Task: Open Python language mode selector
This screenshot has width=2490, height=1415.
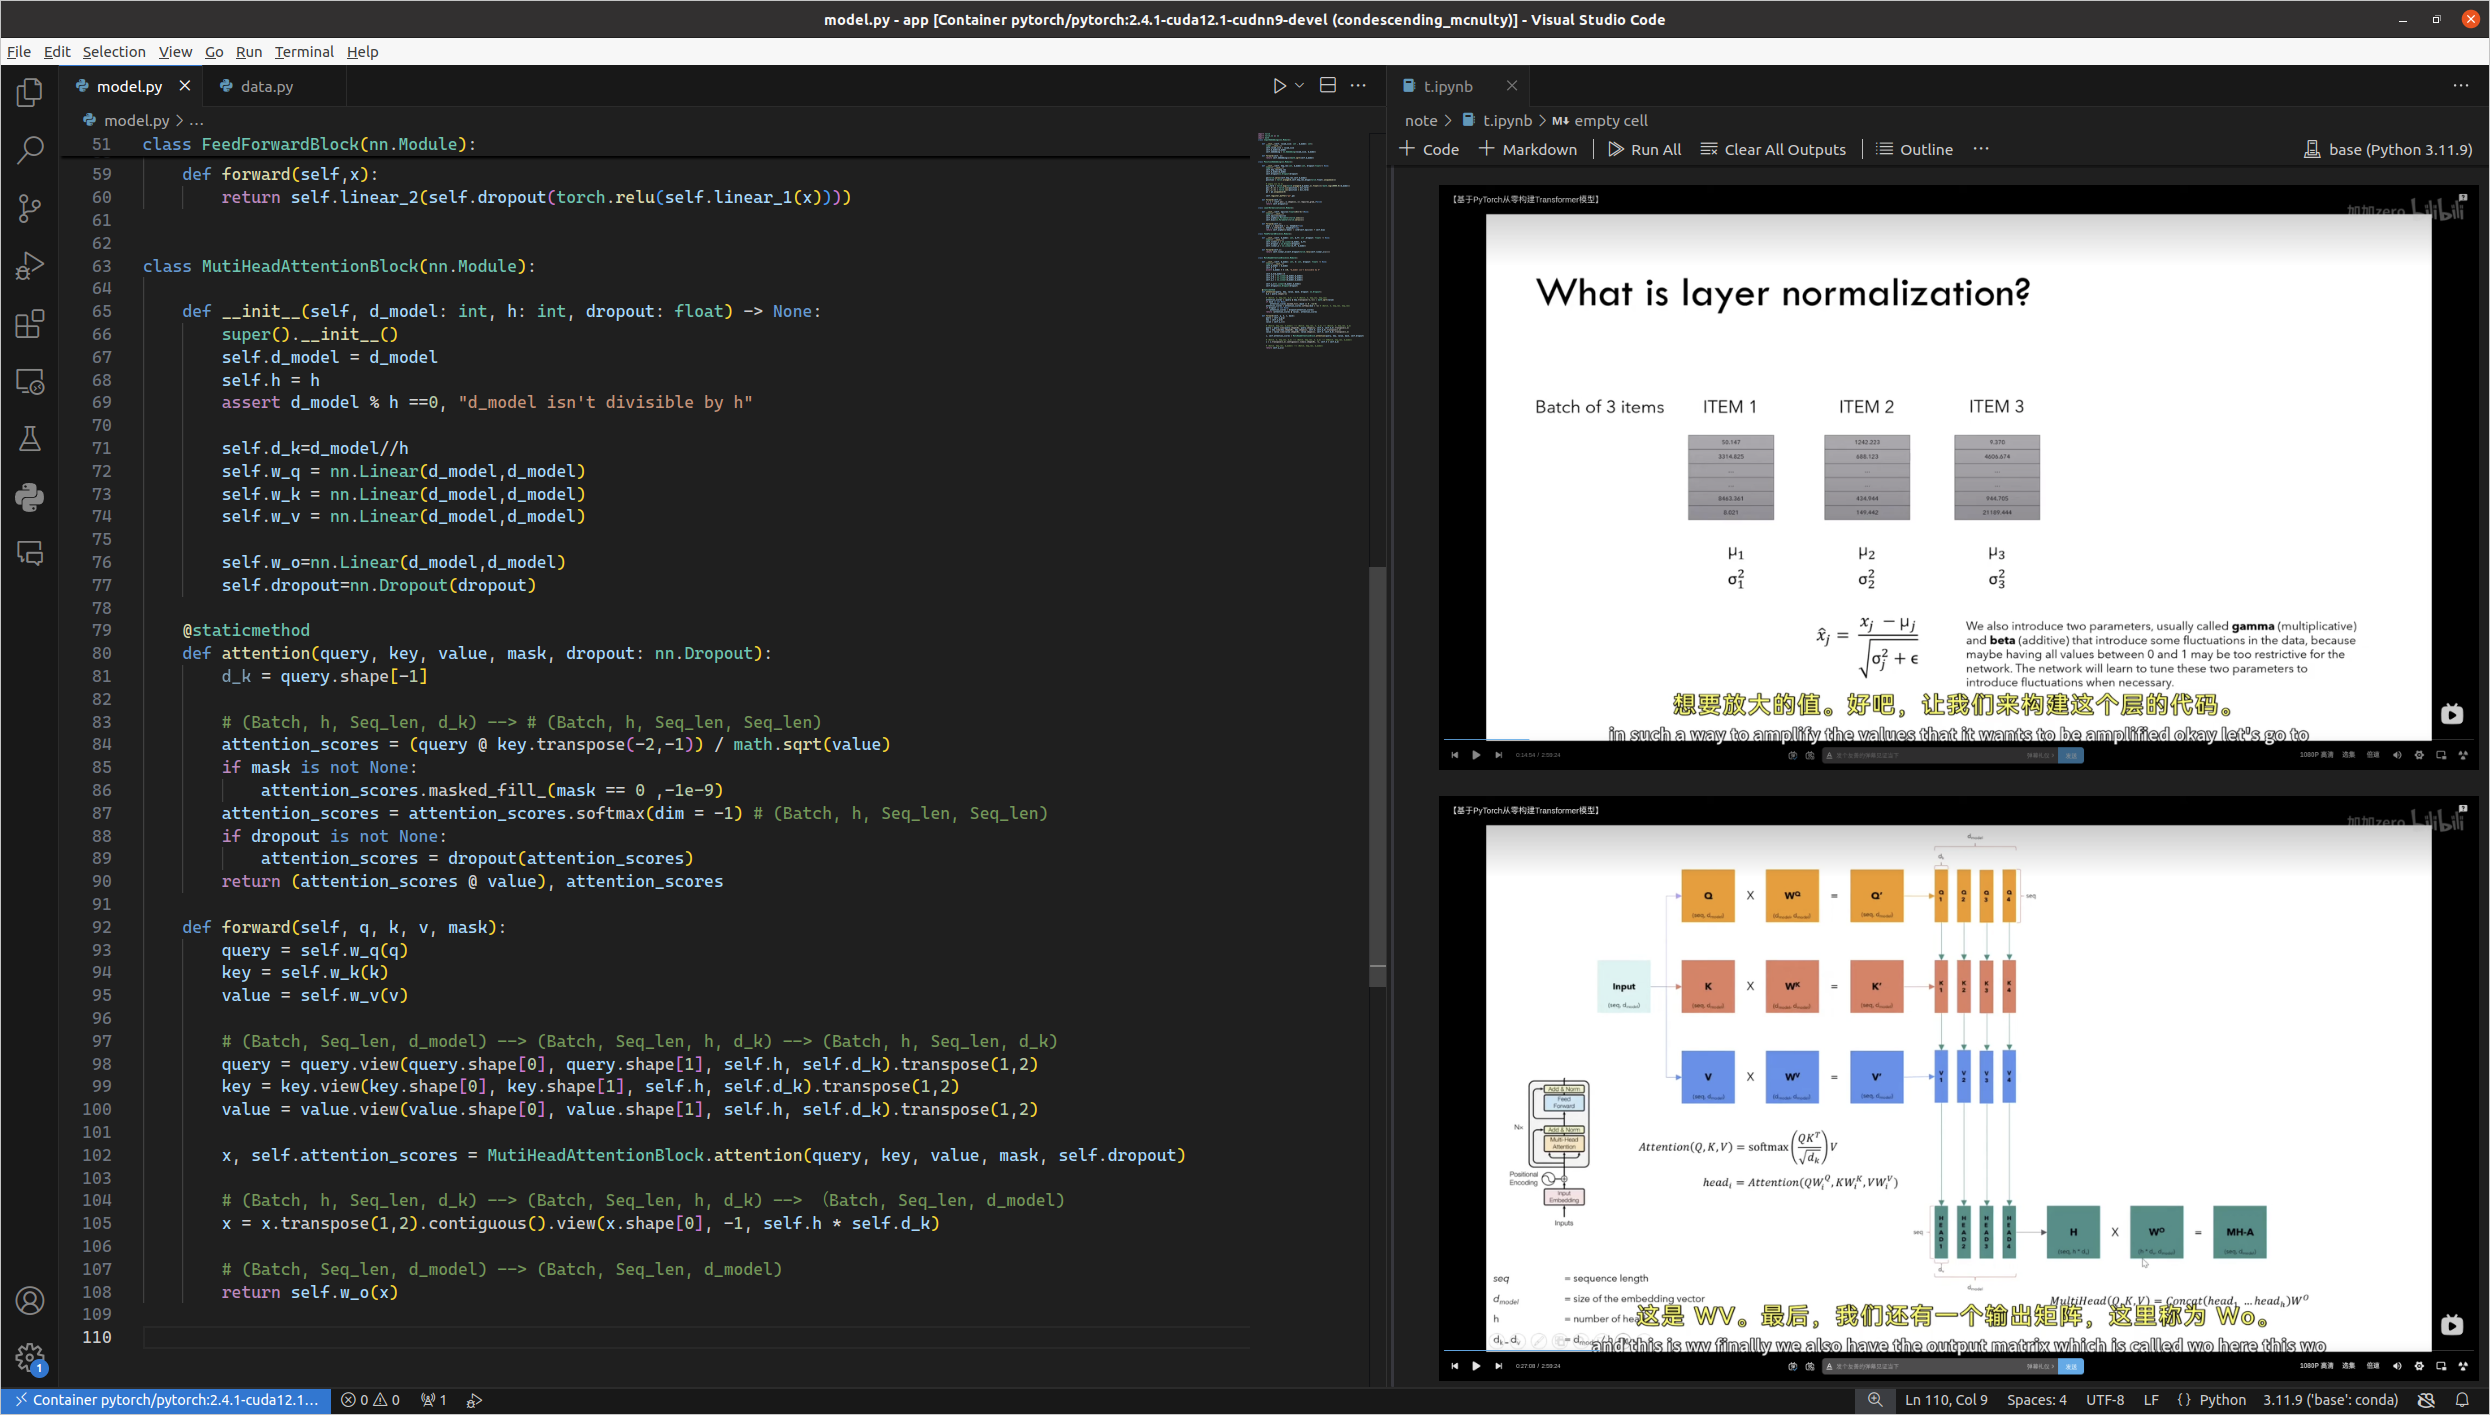Action: [2222, 1400]
